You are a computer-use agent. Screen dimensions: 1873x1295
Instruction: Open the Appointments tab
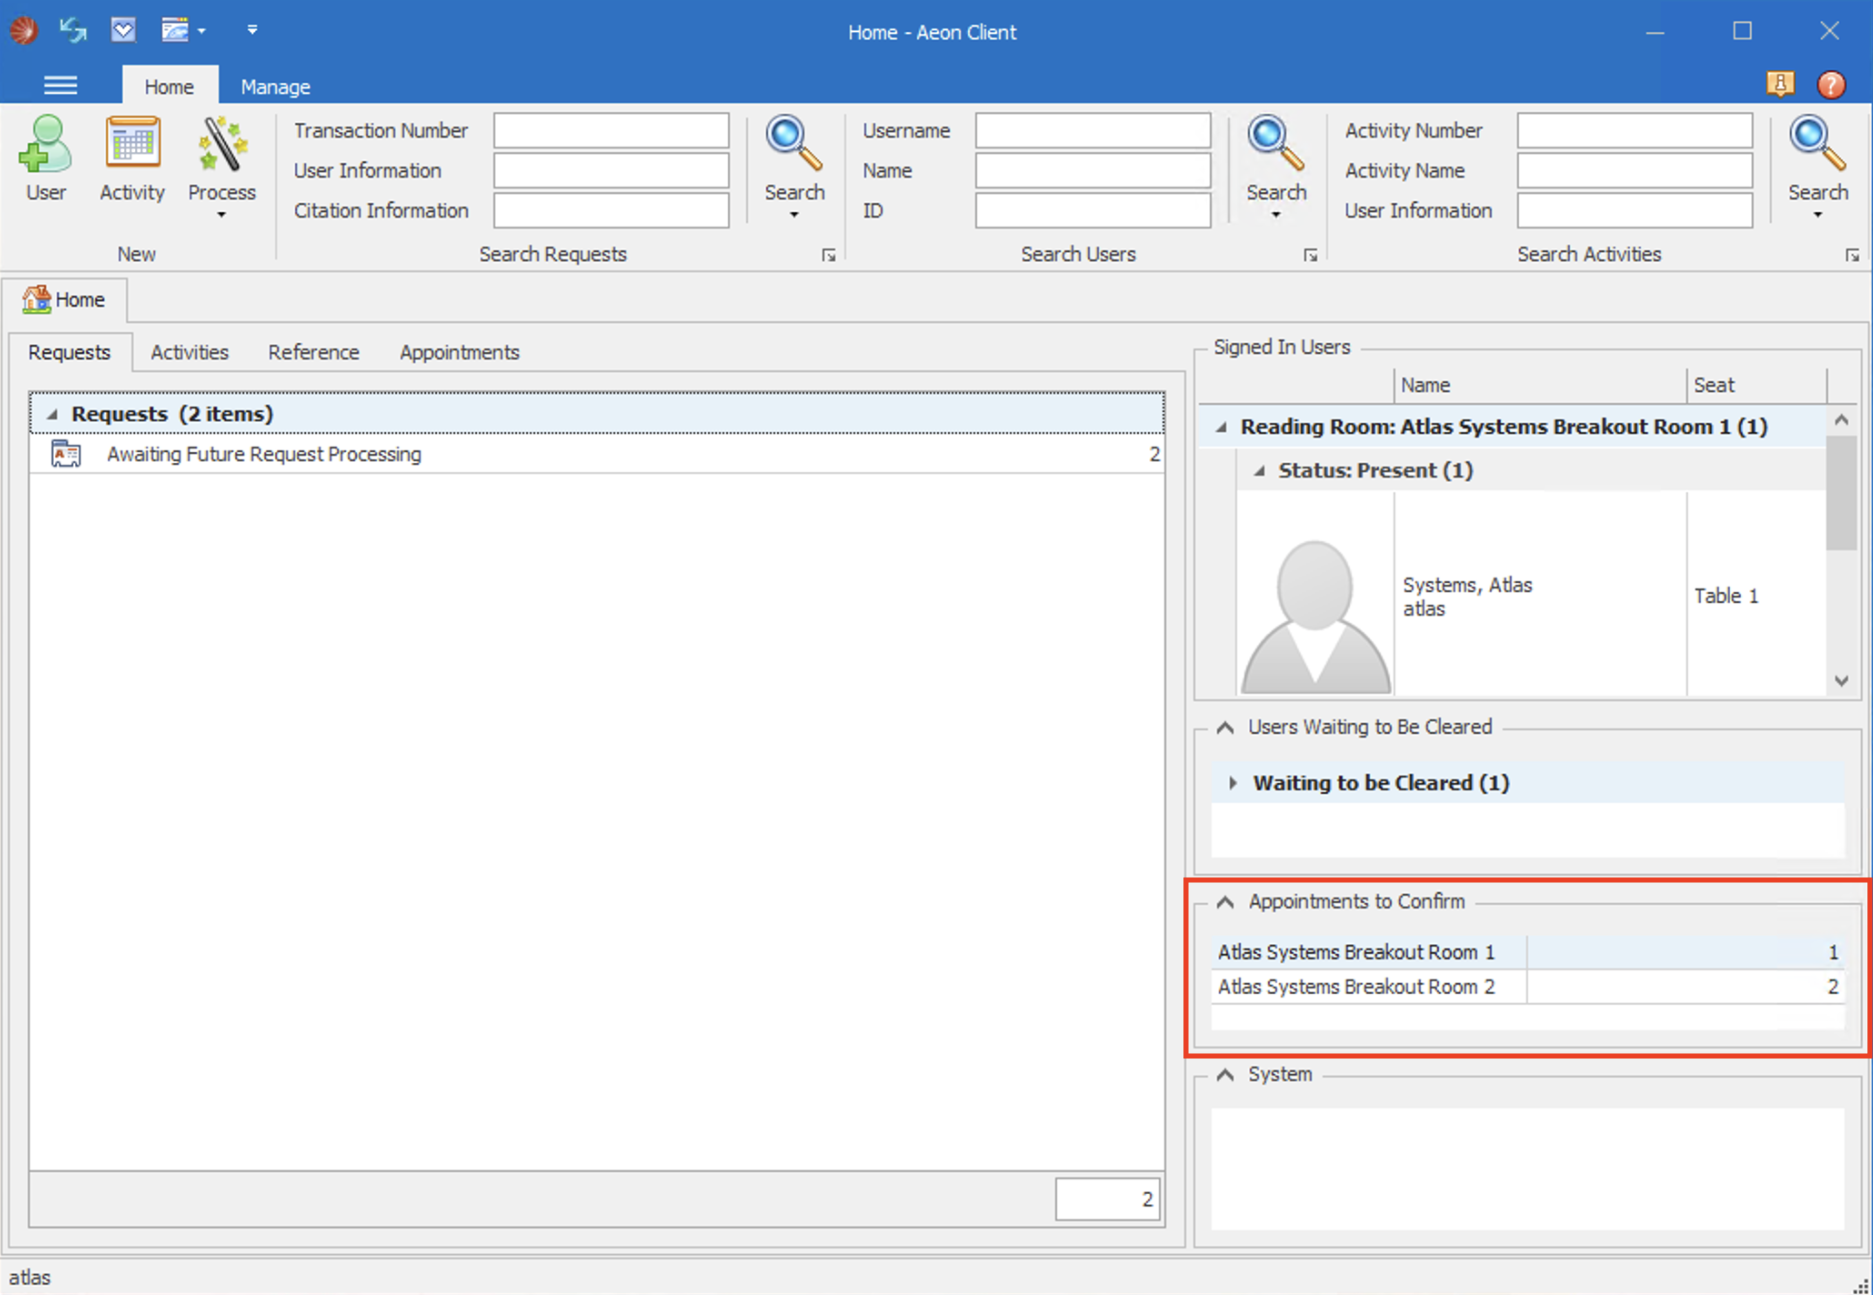(x=458, y=352)
